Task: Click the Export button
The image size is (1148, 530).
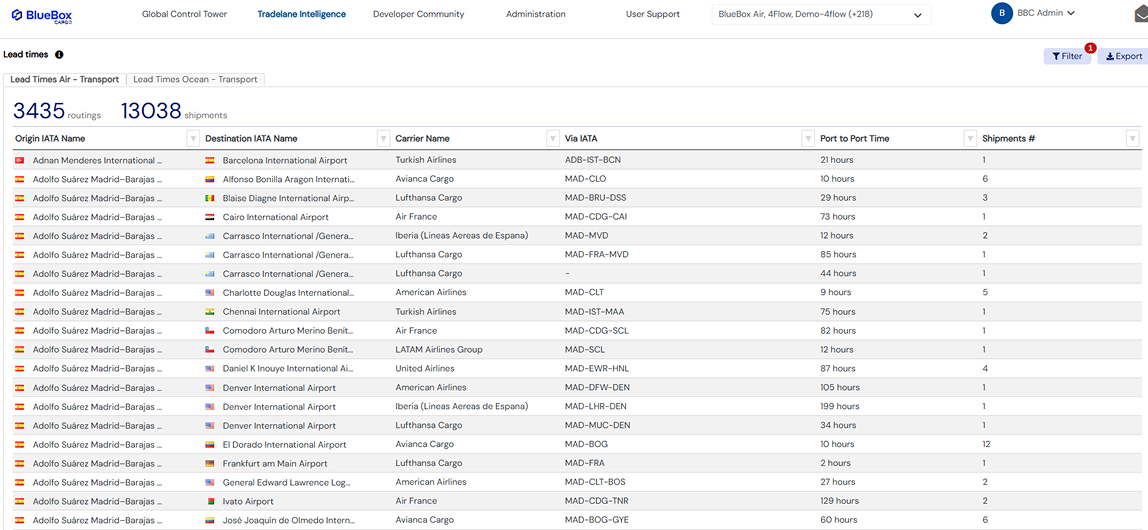Action: click(x=1123, y=56)
